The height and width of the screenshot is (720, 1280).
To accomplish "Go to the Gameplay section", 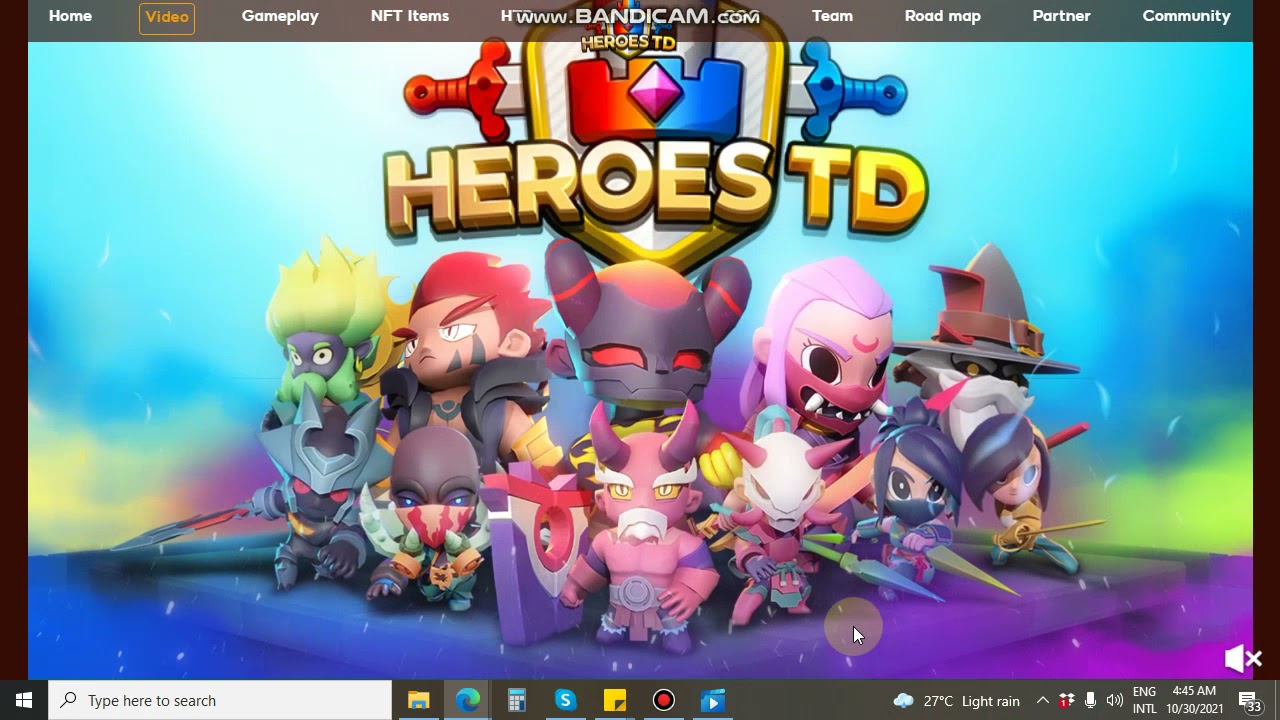I will coord(280,16).
